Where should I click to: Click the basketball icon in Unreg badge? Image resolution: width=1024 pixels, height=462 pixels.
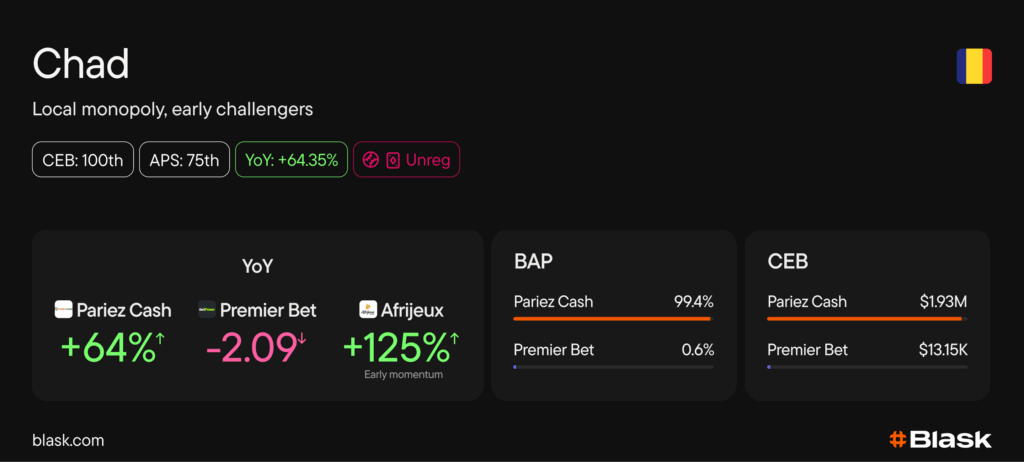pyautogui.click(x=371, y=160)
